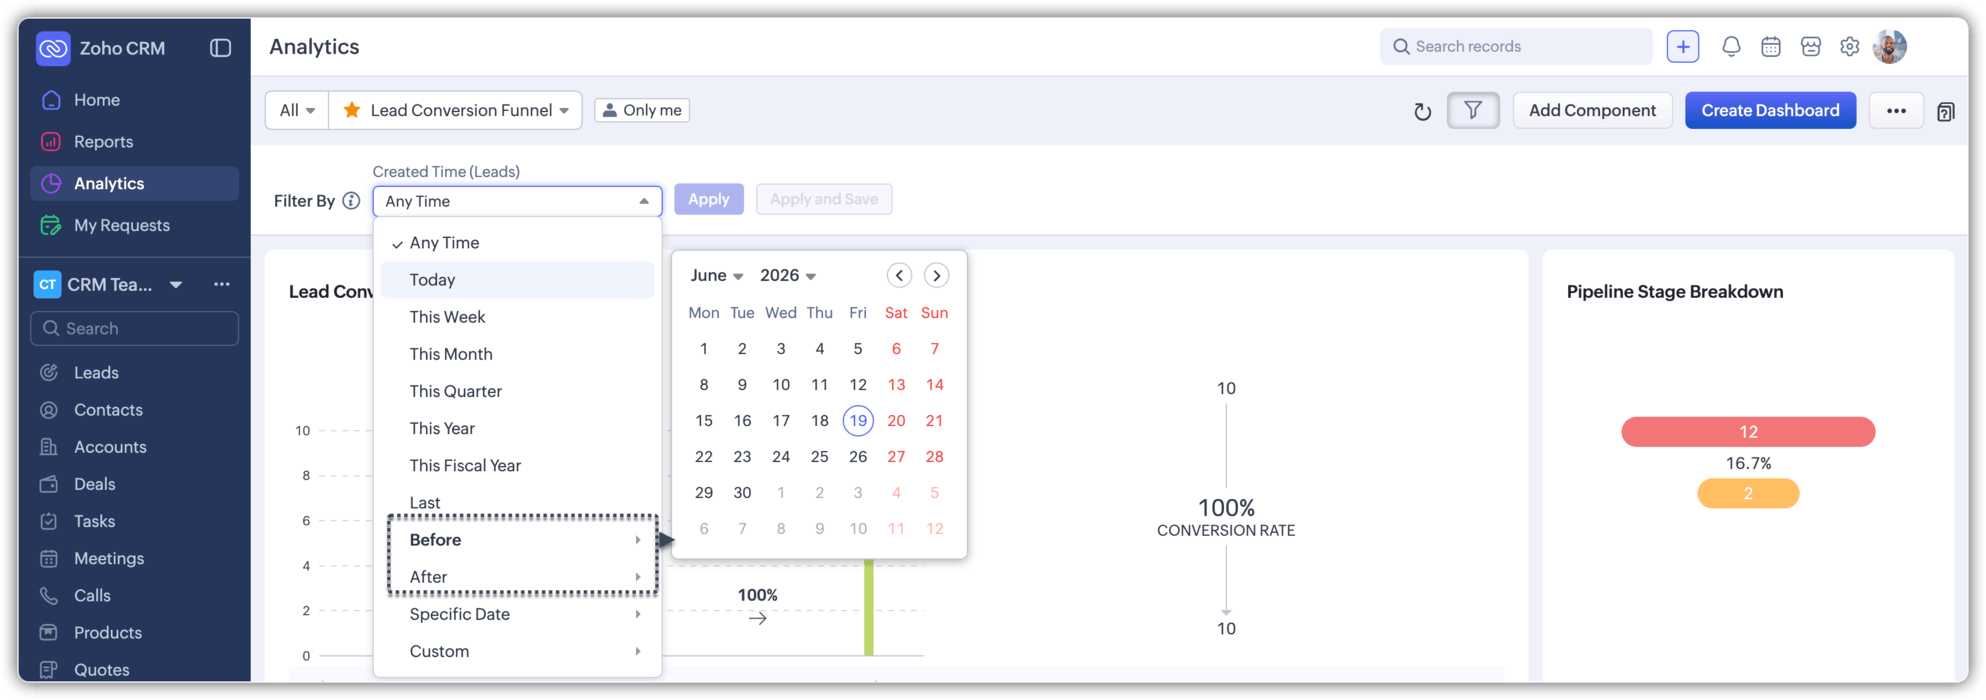The image size is (1986, 700).
Task: Click the refresh dashboard icon
Action: pyautogui.click(x=1422, y=111)
